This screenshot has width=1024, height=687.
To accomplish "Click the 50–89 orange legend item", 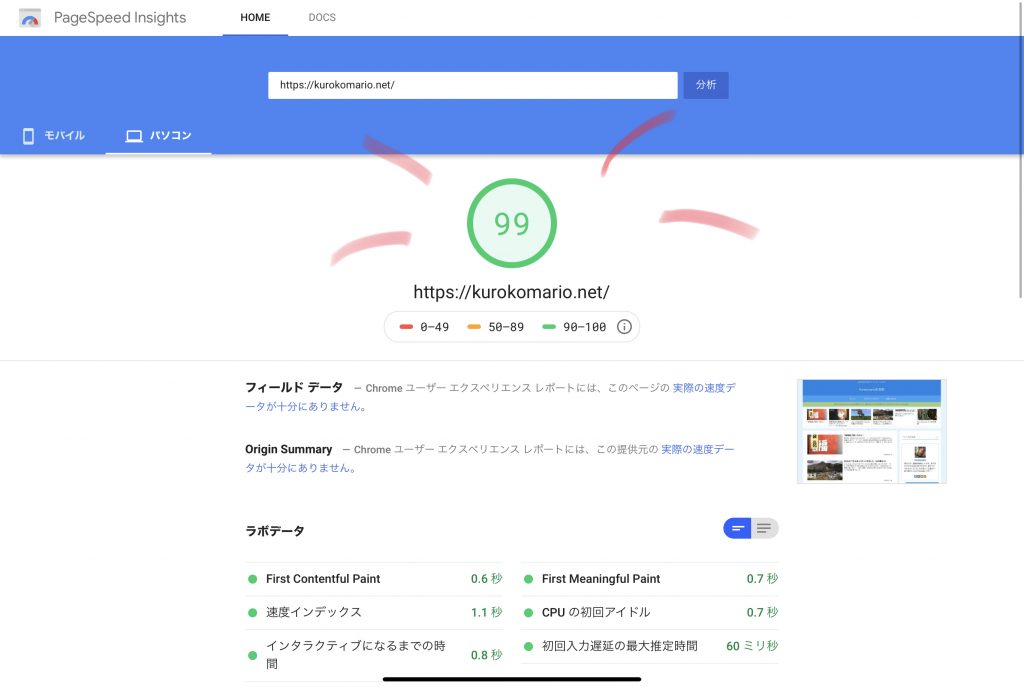I will (x=496, y=327).
